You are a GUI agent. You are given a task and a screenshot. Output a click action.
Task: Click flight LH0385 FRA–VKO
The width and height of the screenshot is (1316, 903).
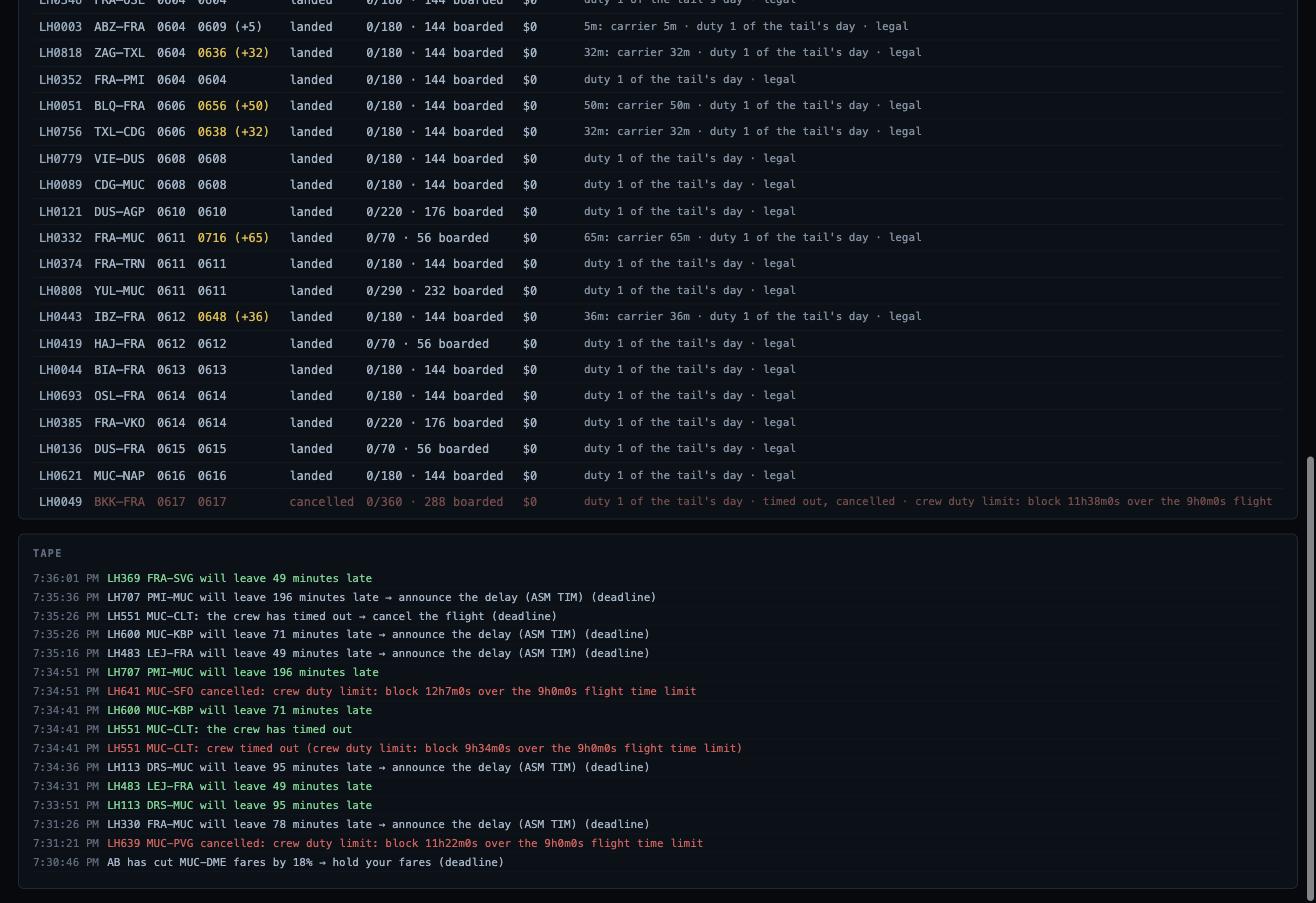pyautogui.click(x=658, y=422)
